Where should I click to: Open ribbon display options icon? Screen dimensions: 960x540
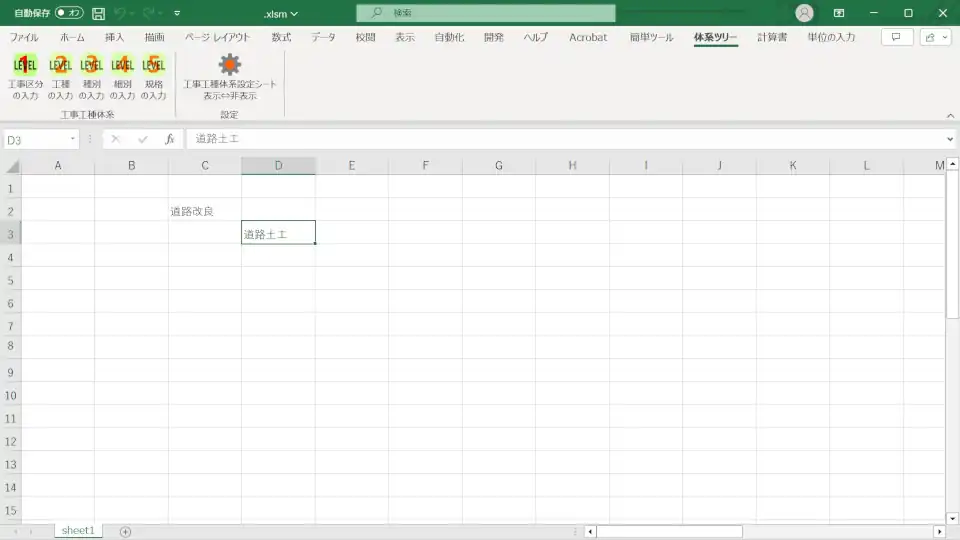(839, 13)
